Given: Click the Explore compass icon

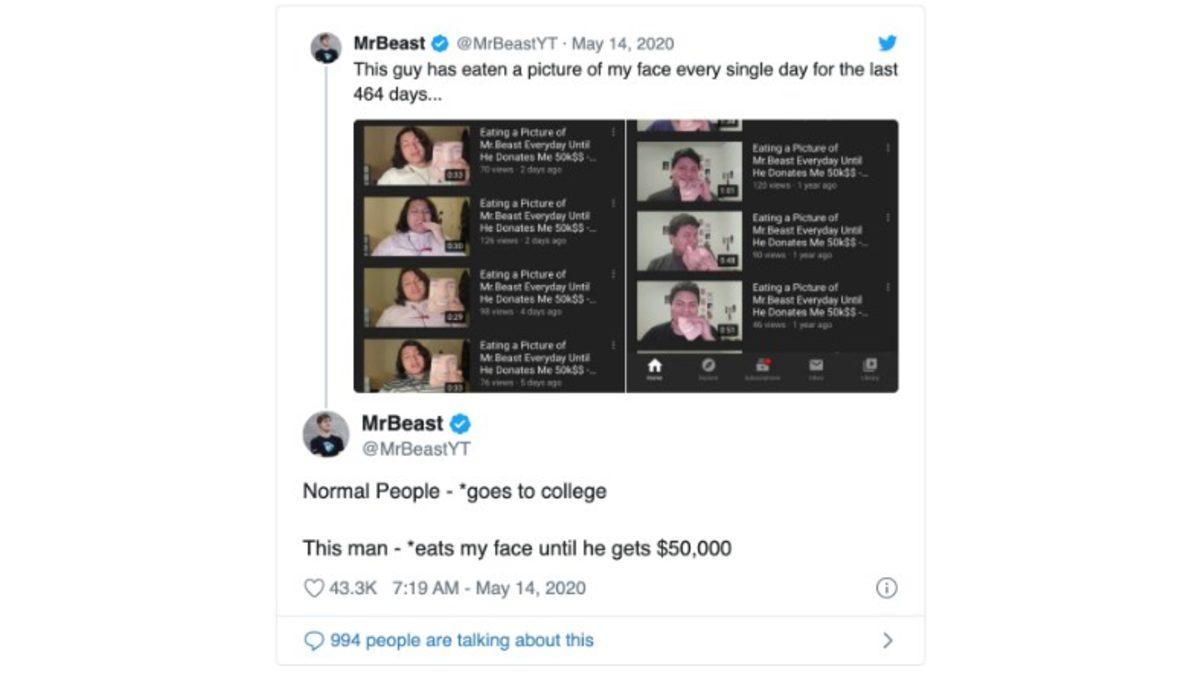Looking at the screenshot, I should point(710,365).
